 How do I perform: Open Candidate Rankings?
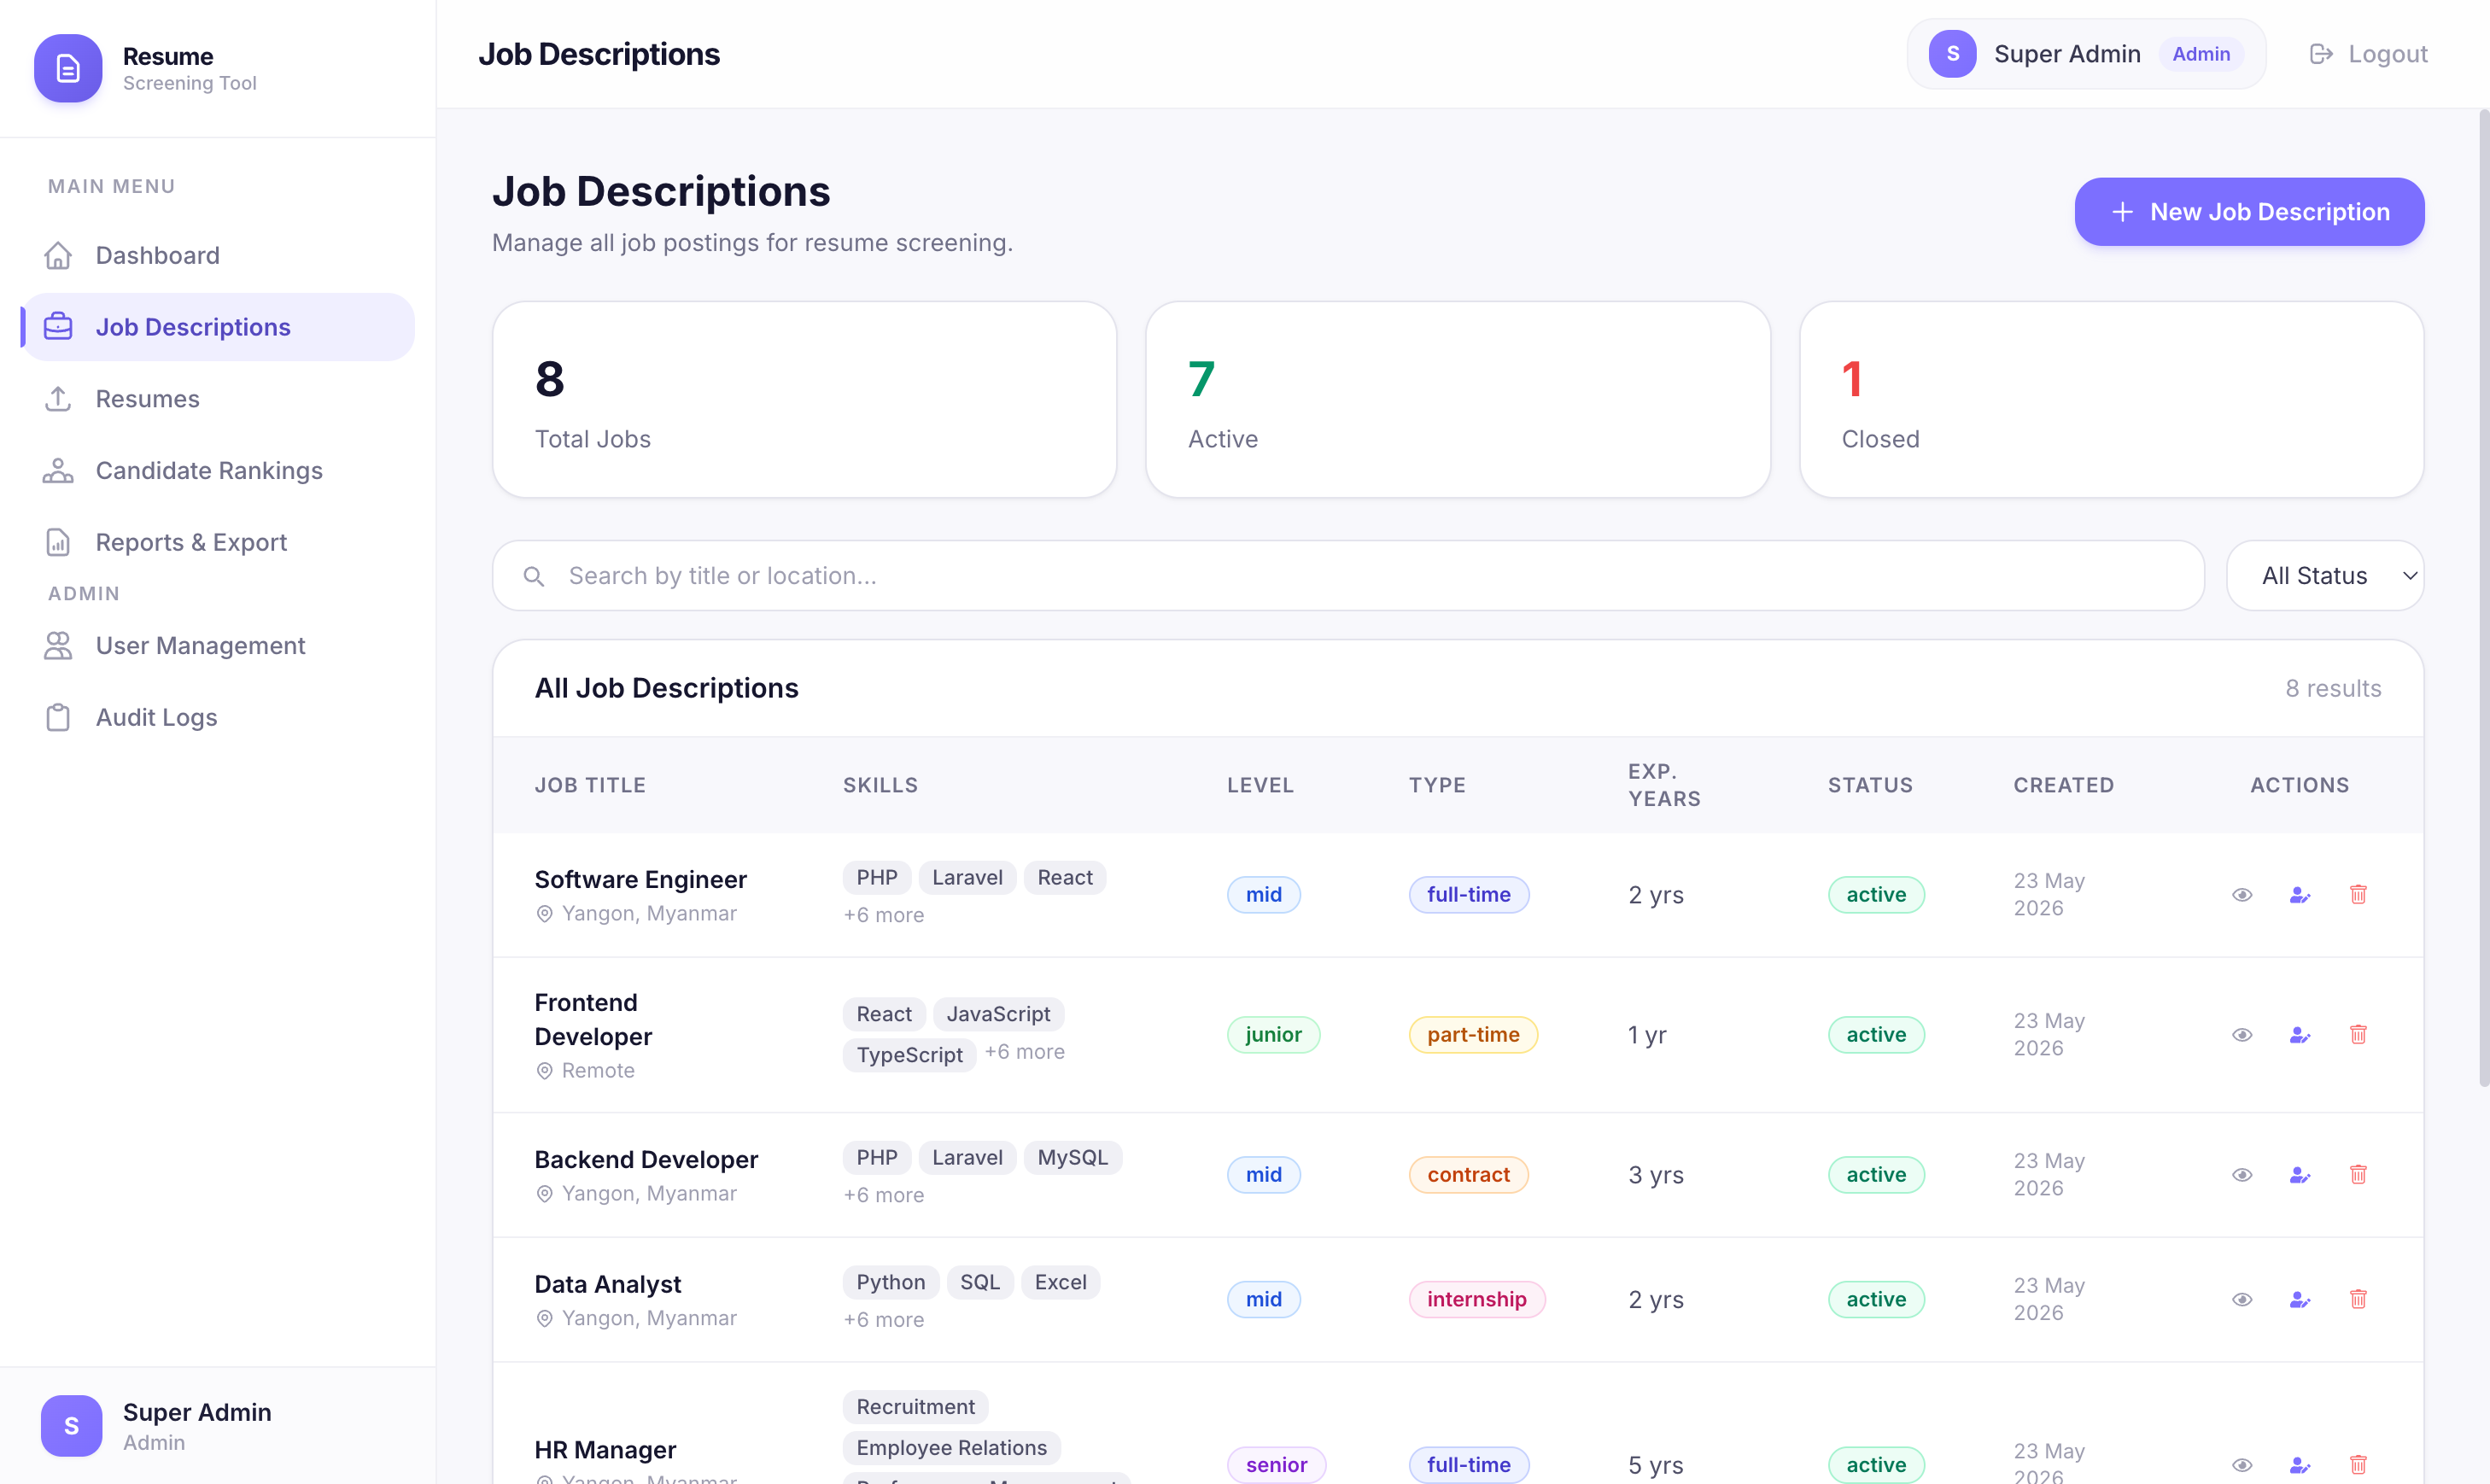217,470
